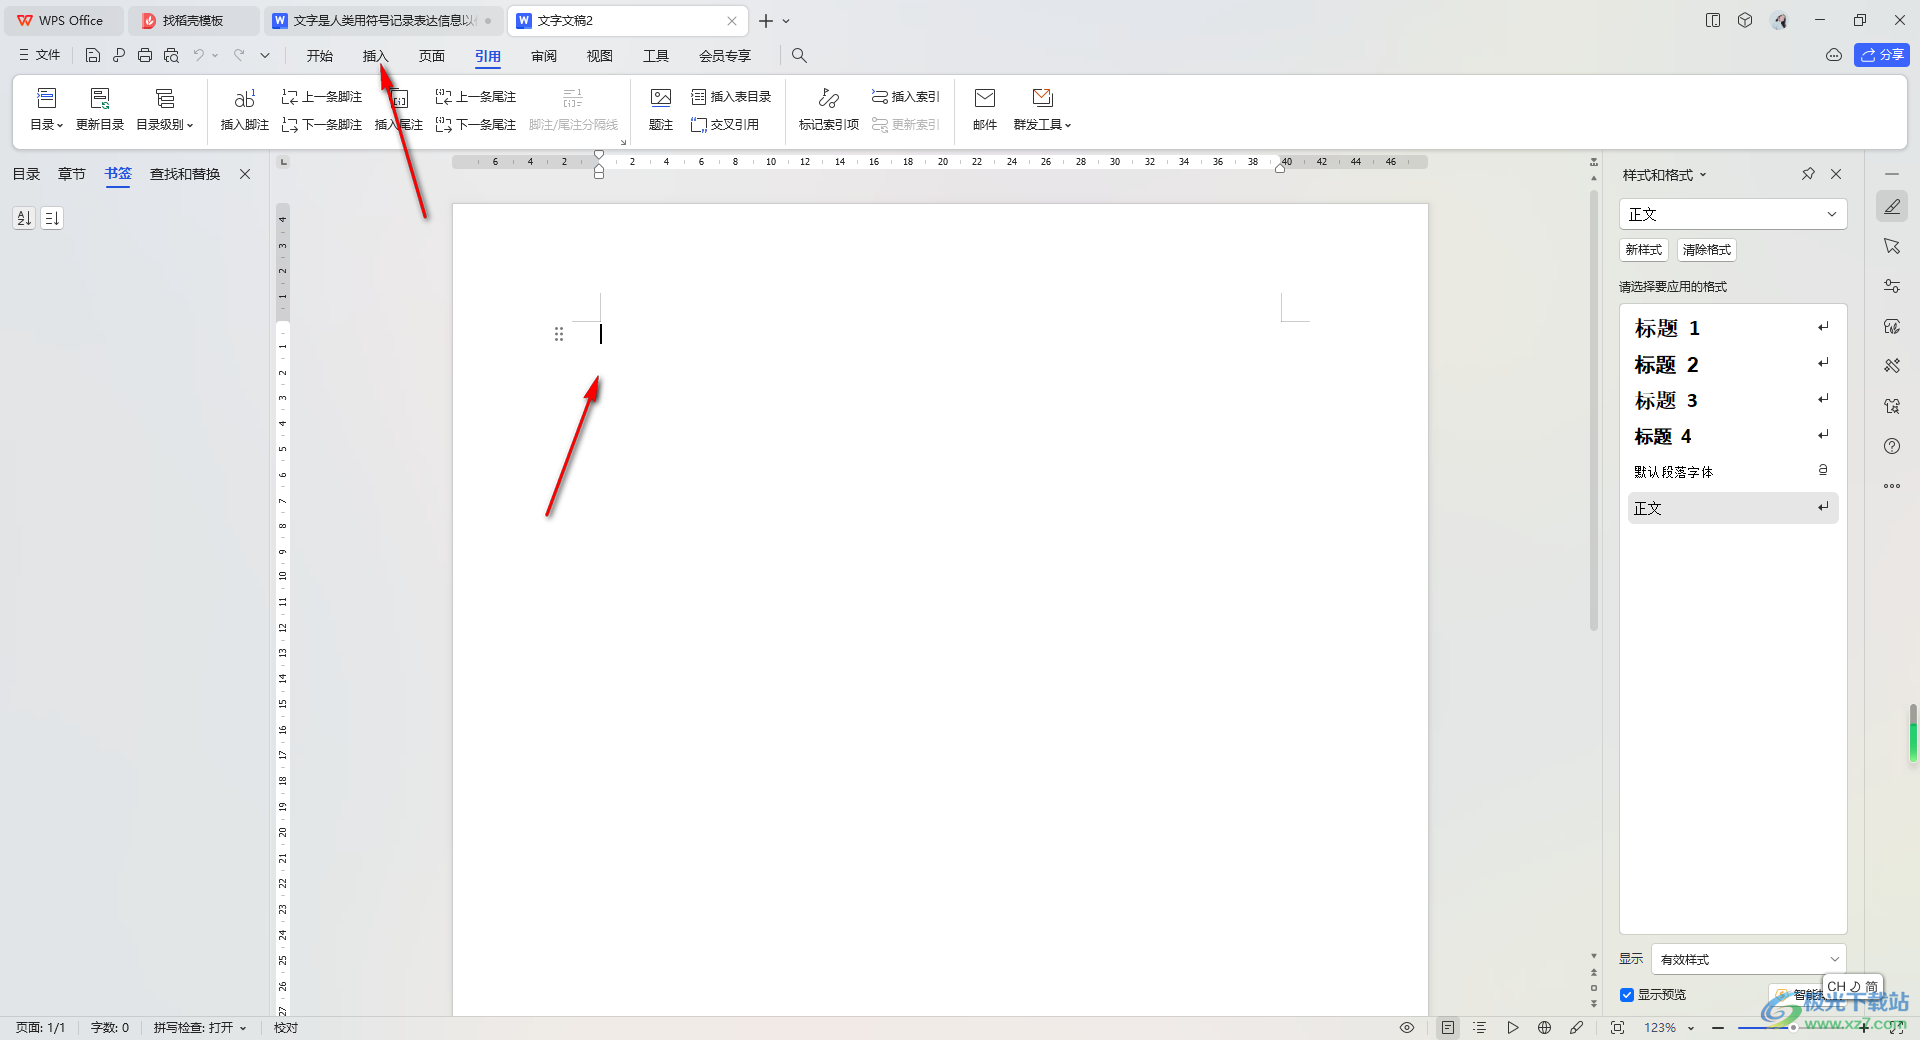This screenshot has width=1920, height=1040.
Task: Apply the 标题 3 style
Action: coord(1733,401)
